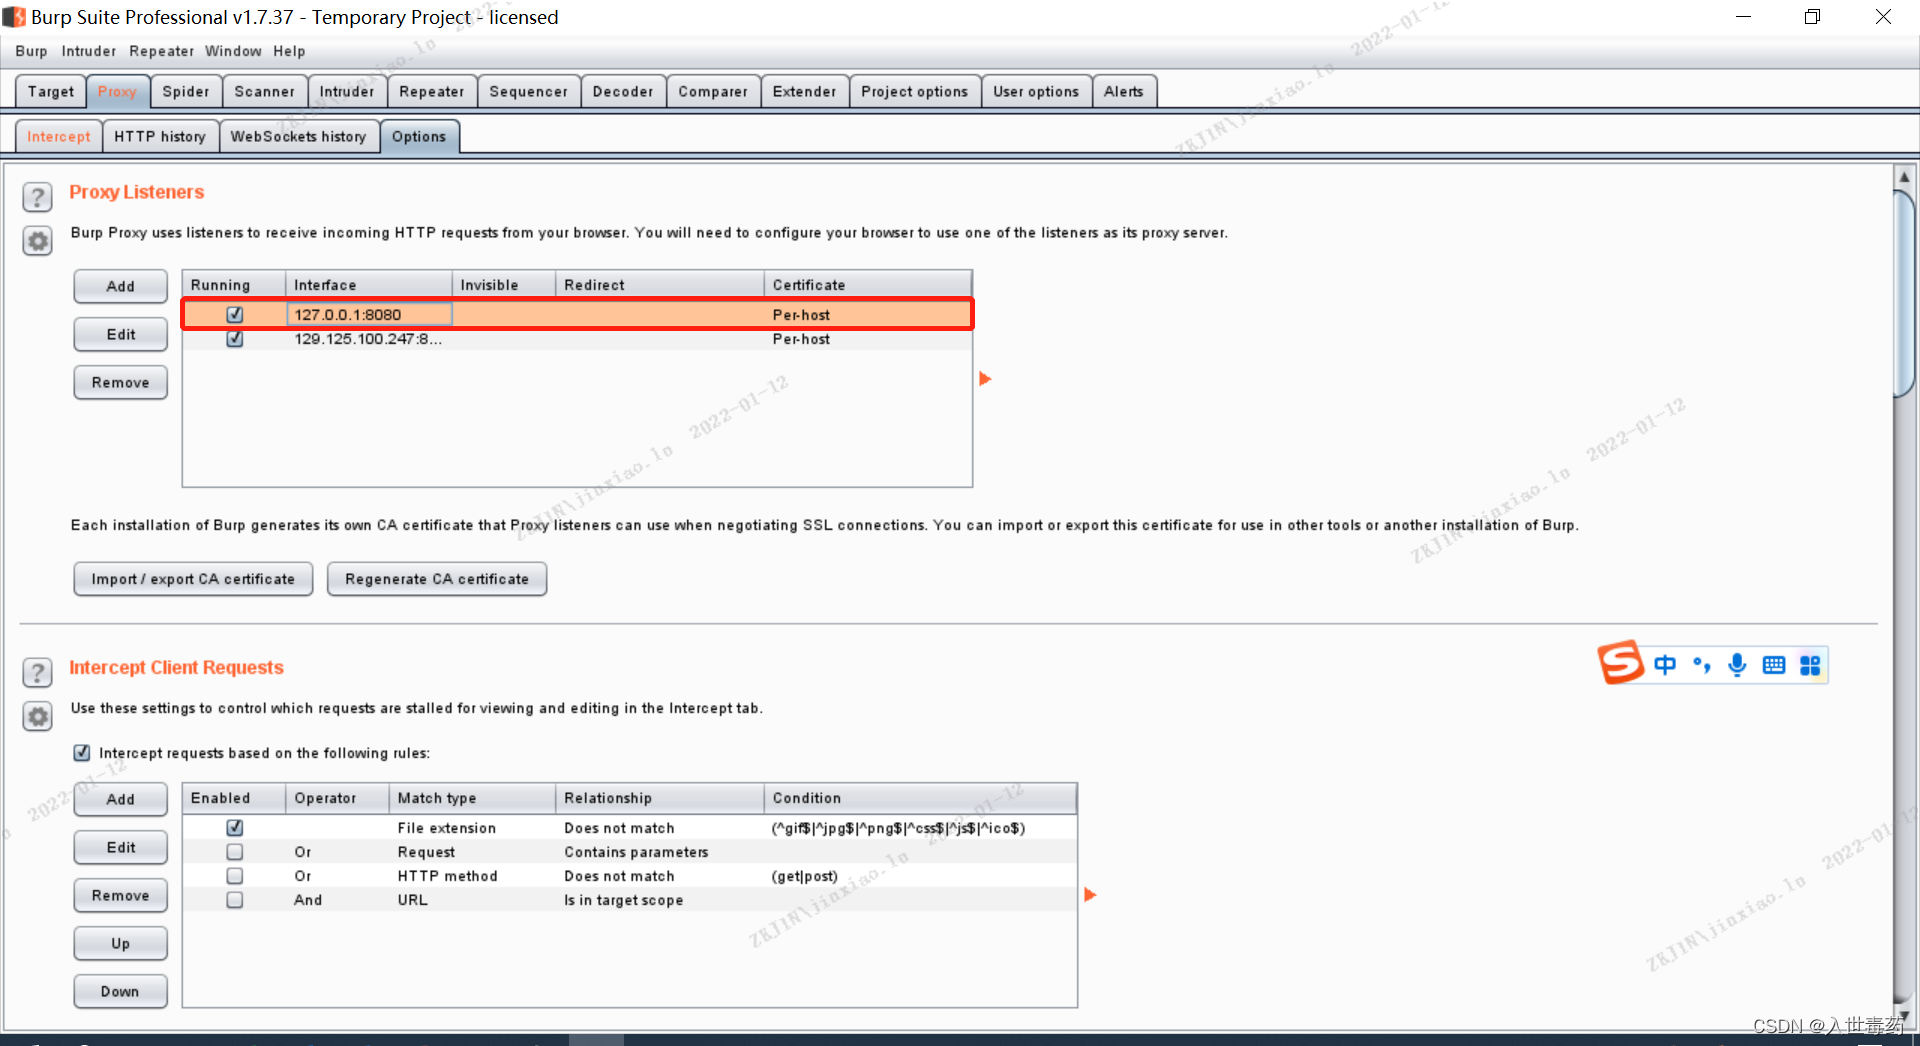The width and height of the screenshot is (1920, 1046).
Task: Enable HTTP method intercept rule
Action: [x=235, y=876]
